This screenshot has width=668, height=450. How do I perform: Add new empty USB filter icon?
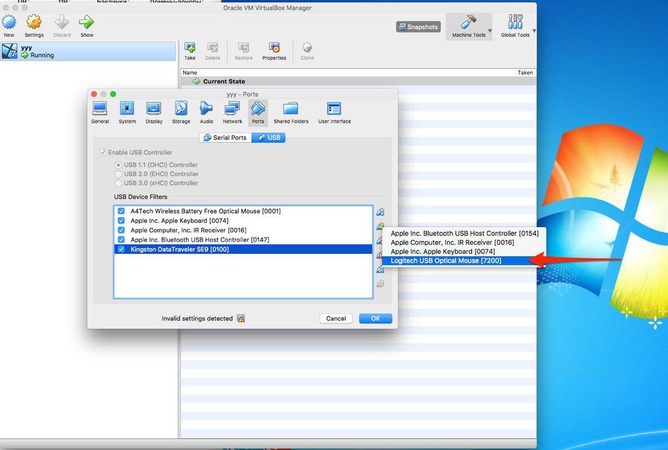(x=380, y=212)
